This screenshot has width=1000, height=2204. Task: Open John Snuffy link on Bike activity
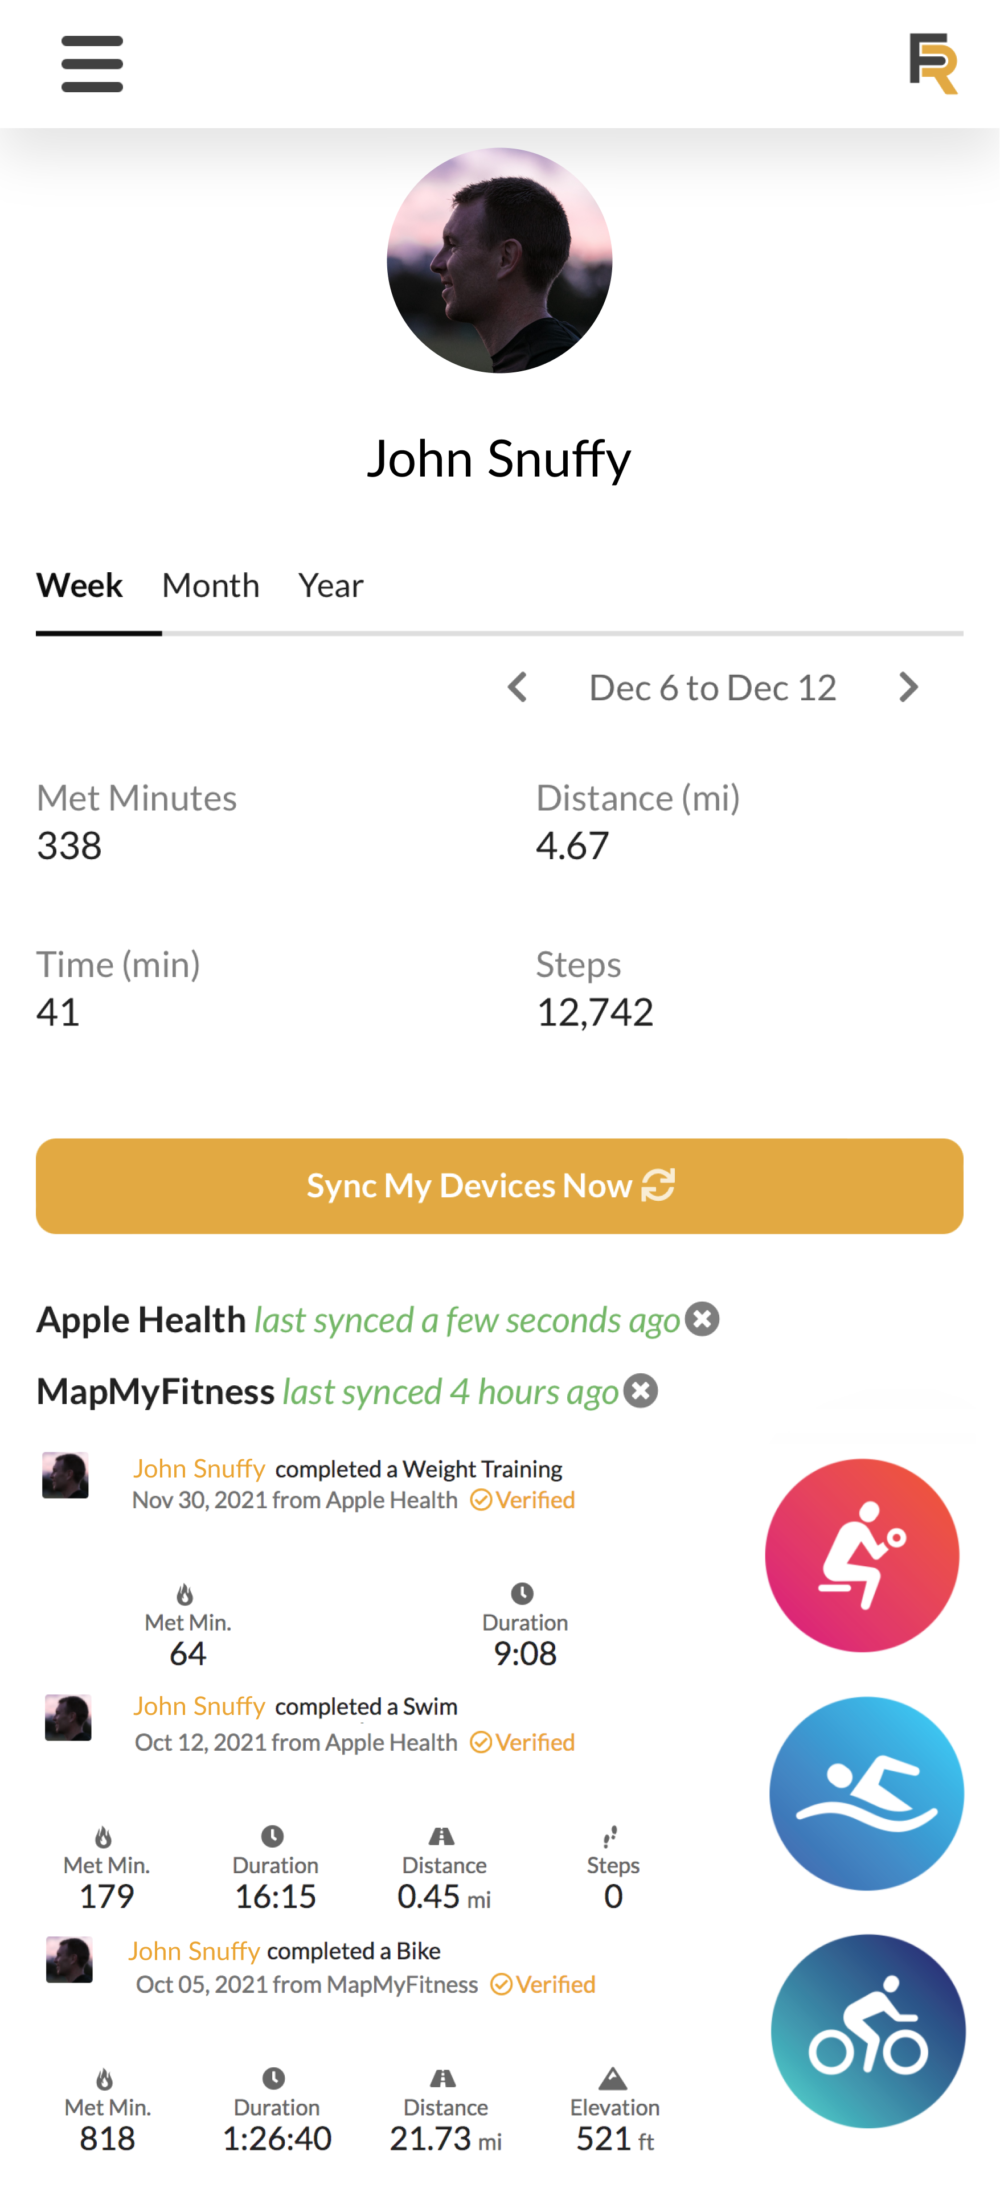[x=194, y=1951]
